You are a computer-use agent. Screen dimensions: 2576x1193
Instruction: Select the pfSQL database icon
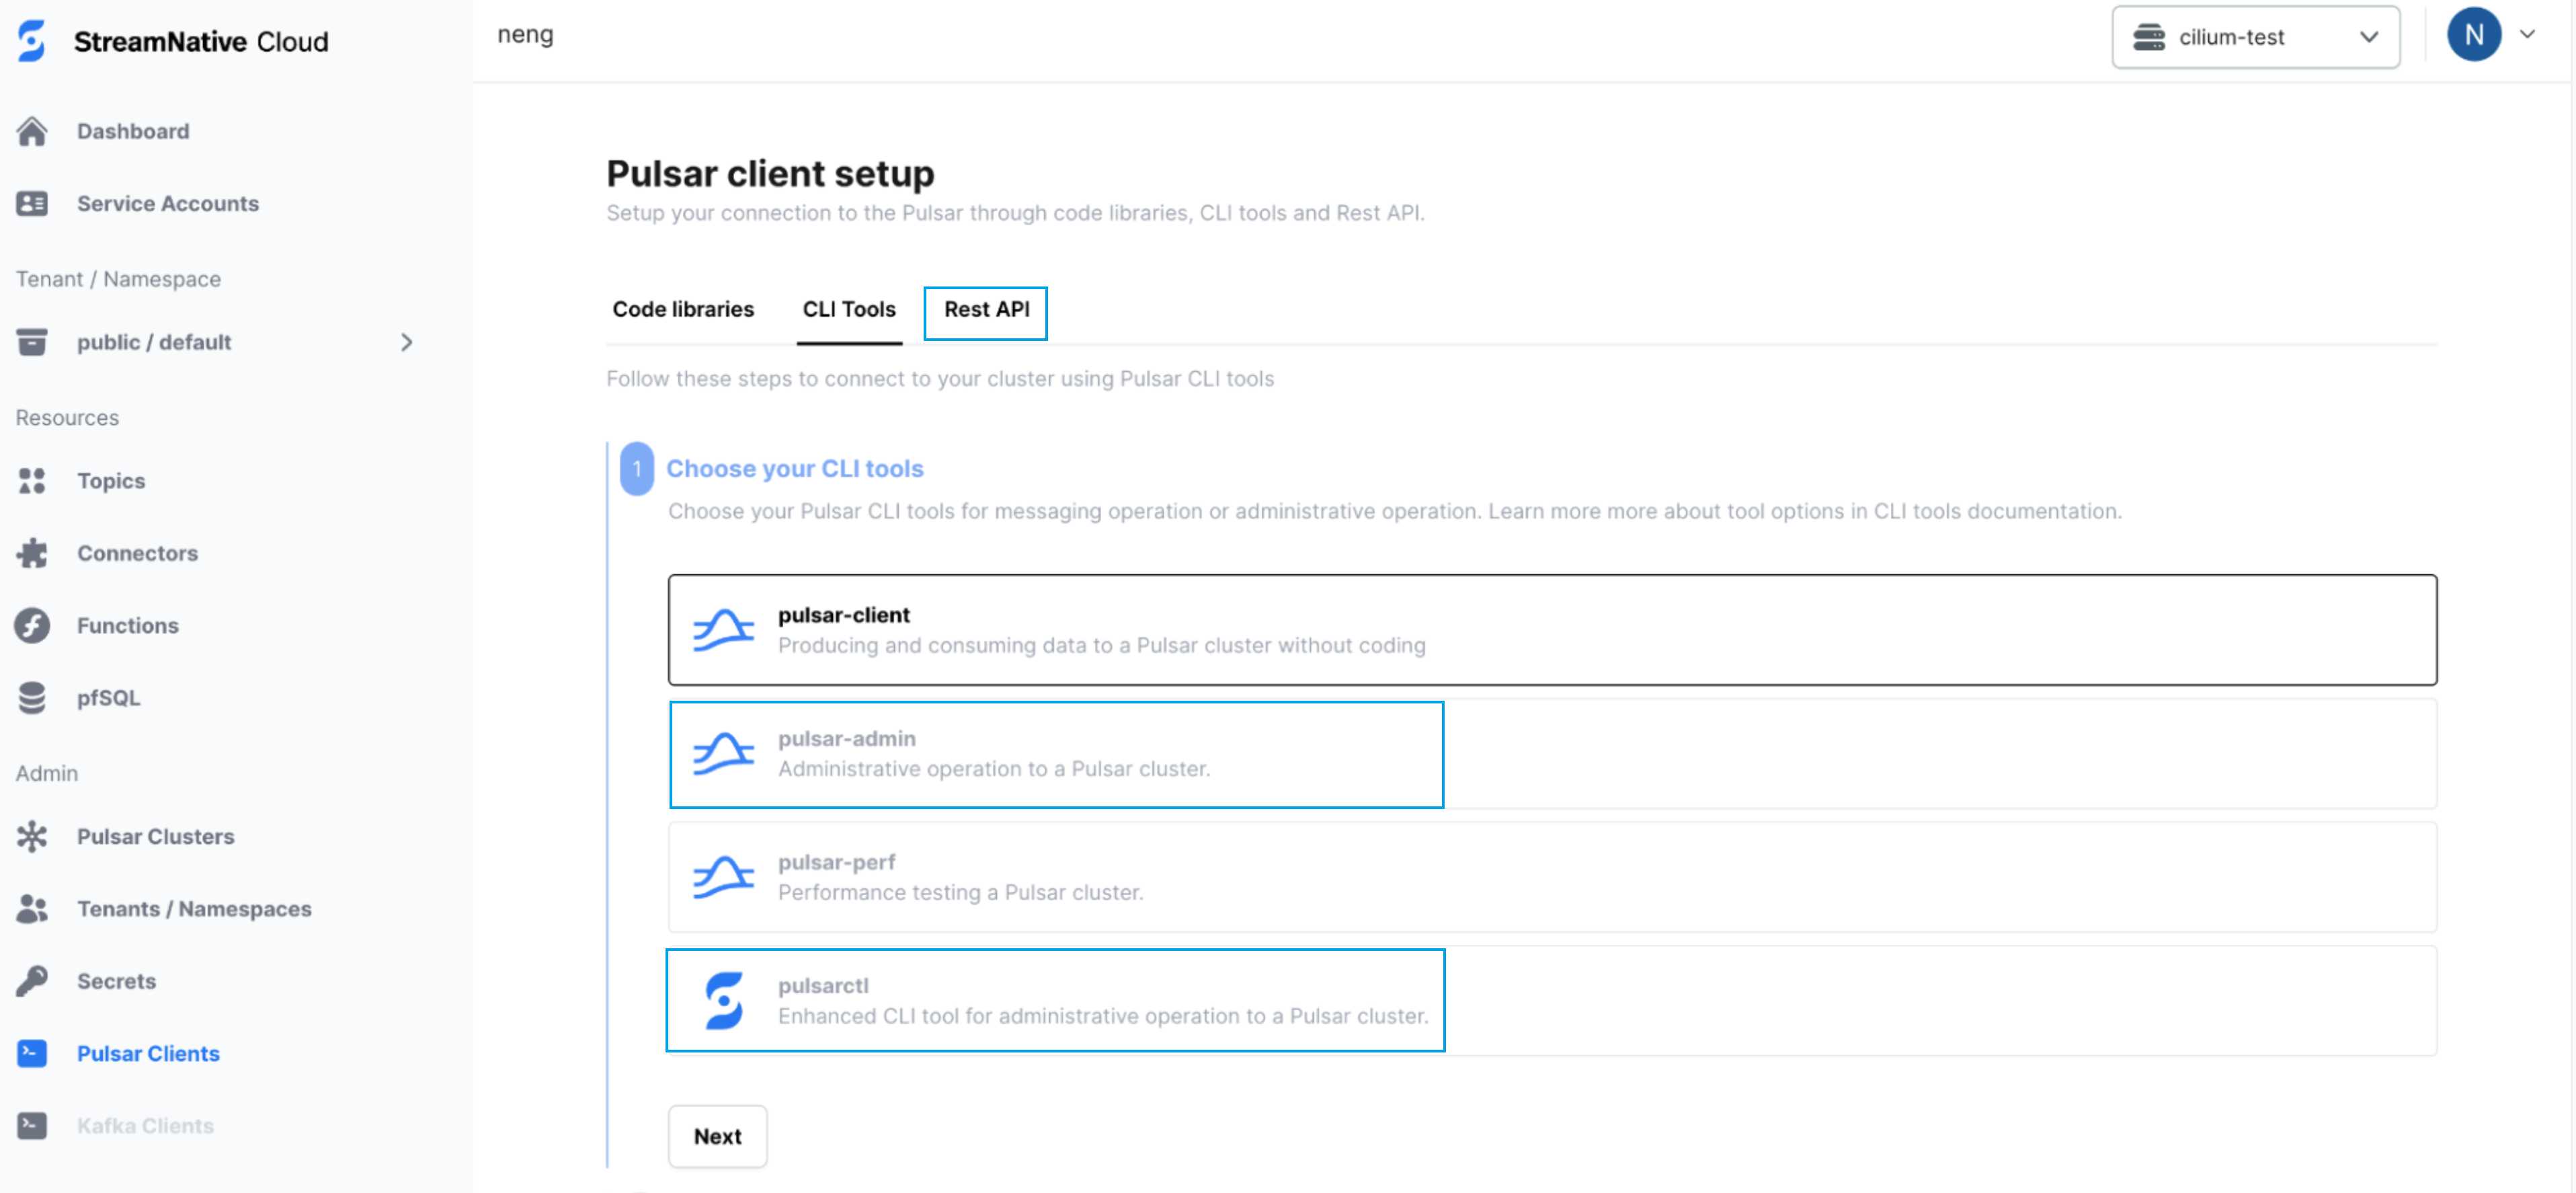coord(32,697)
